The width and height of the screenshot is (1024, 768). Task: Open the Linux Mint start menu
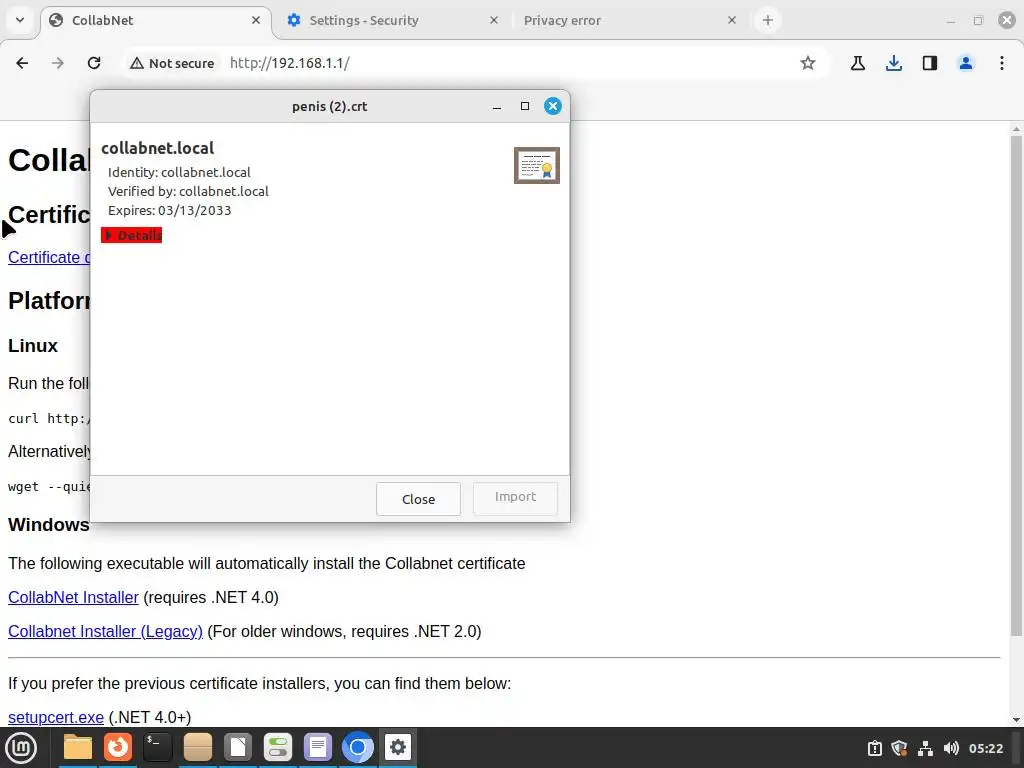pyautogui.click(x=21, y=748)
